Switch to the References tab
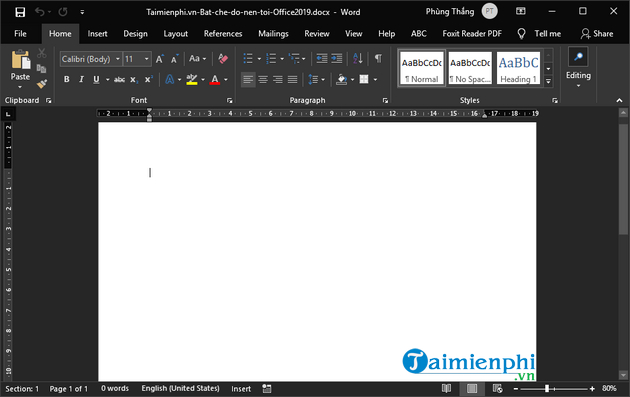630x397 pixels. click(x=223, y=34)
